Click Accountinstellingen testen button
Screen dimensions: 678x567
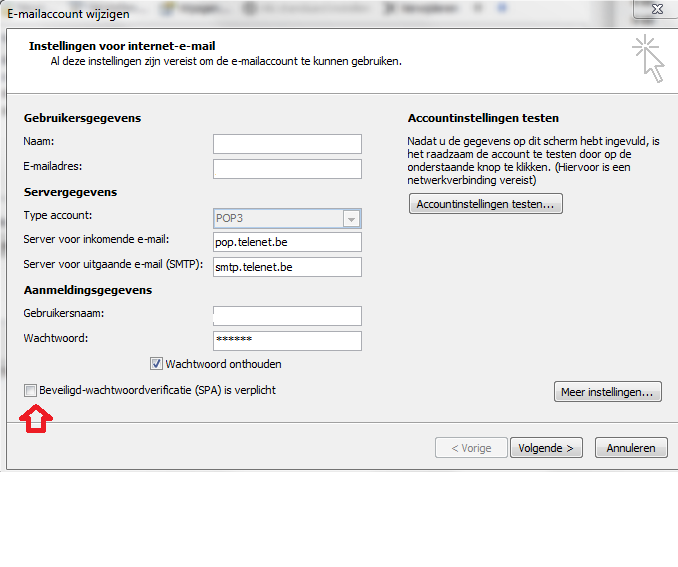[x=486, y=204]
